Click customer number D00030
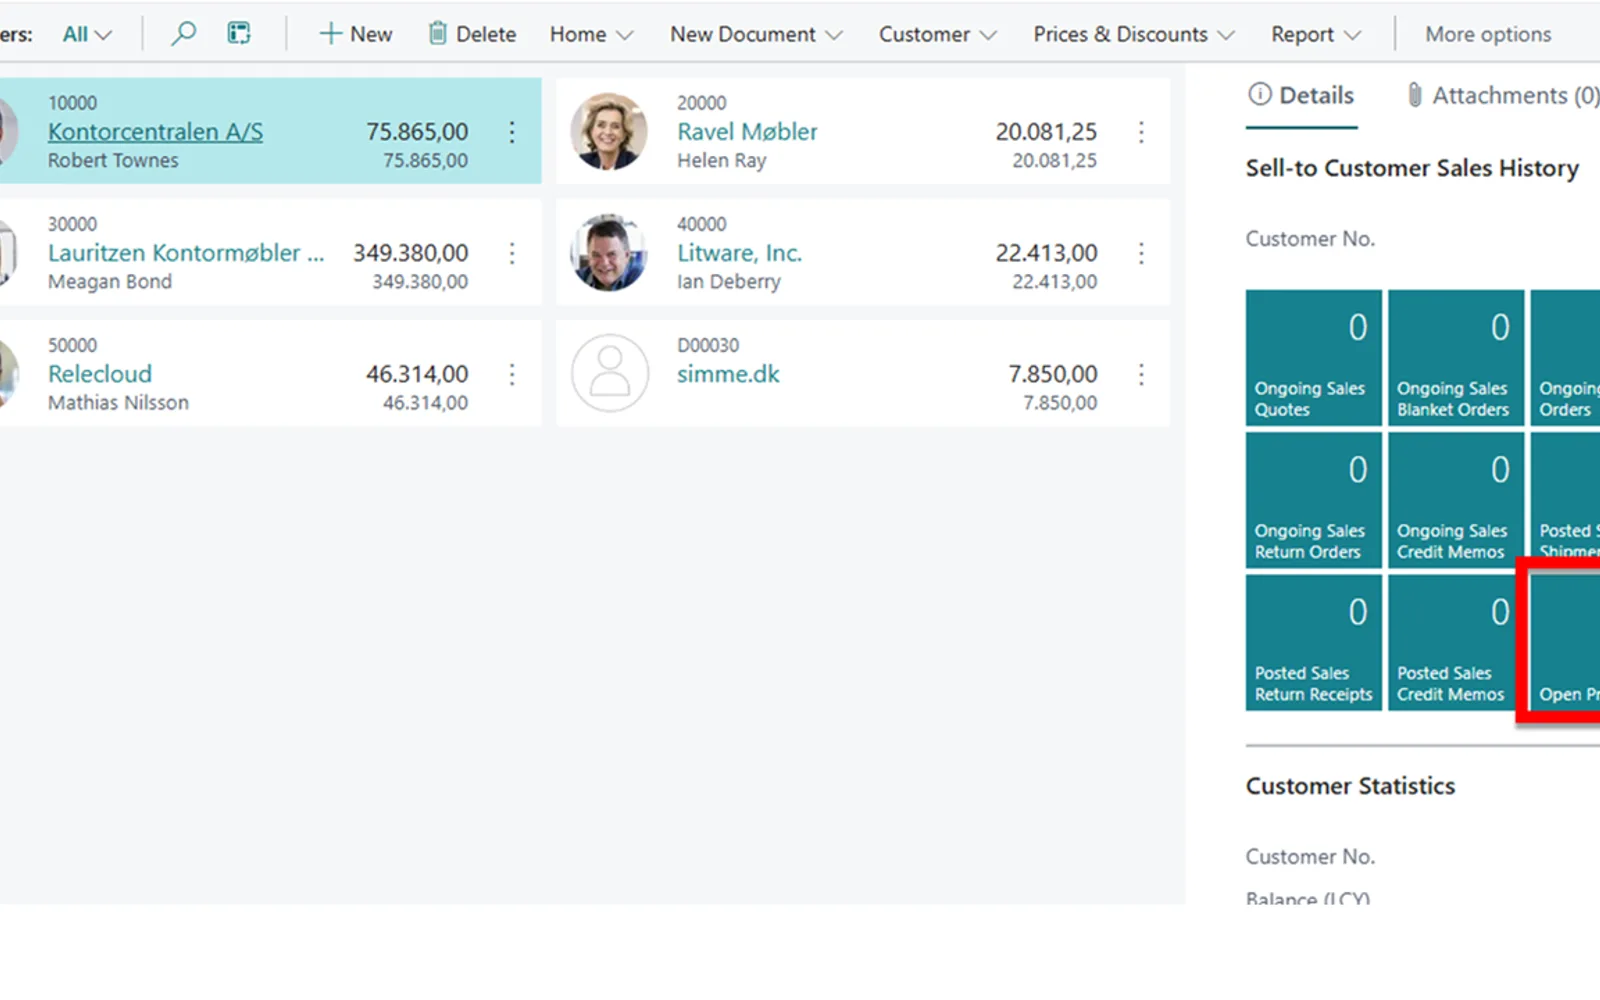The image size is (1600, 1000). click(708, 346)
